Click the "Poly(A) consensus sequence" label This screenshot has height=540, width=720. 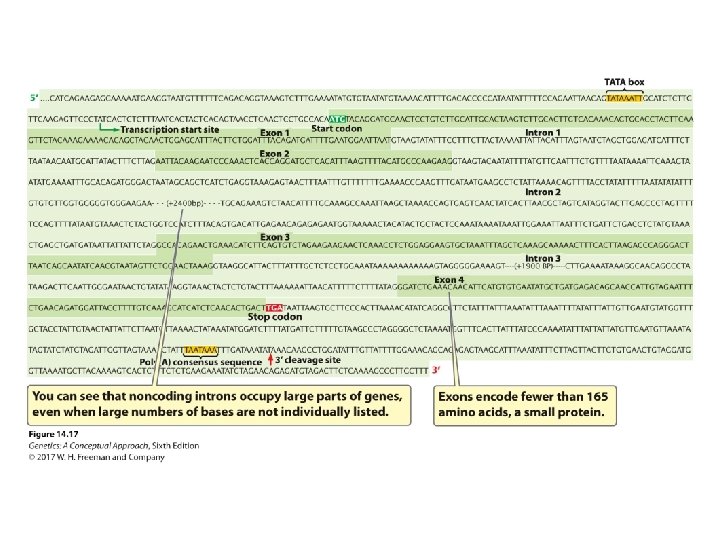(201, 362)
